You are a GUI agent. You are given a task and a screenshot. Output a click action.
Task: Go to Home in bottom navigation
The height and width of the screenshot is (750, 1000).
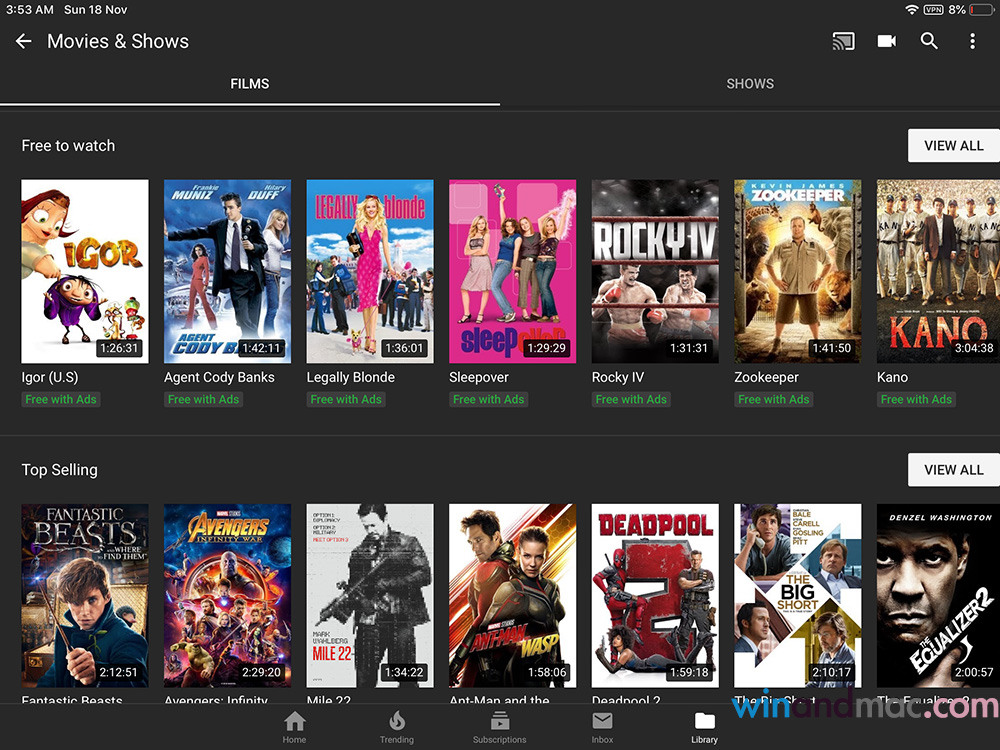pos(294,727)
